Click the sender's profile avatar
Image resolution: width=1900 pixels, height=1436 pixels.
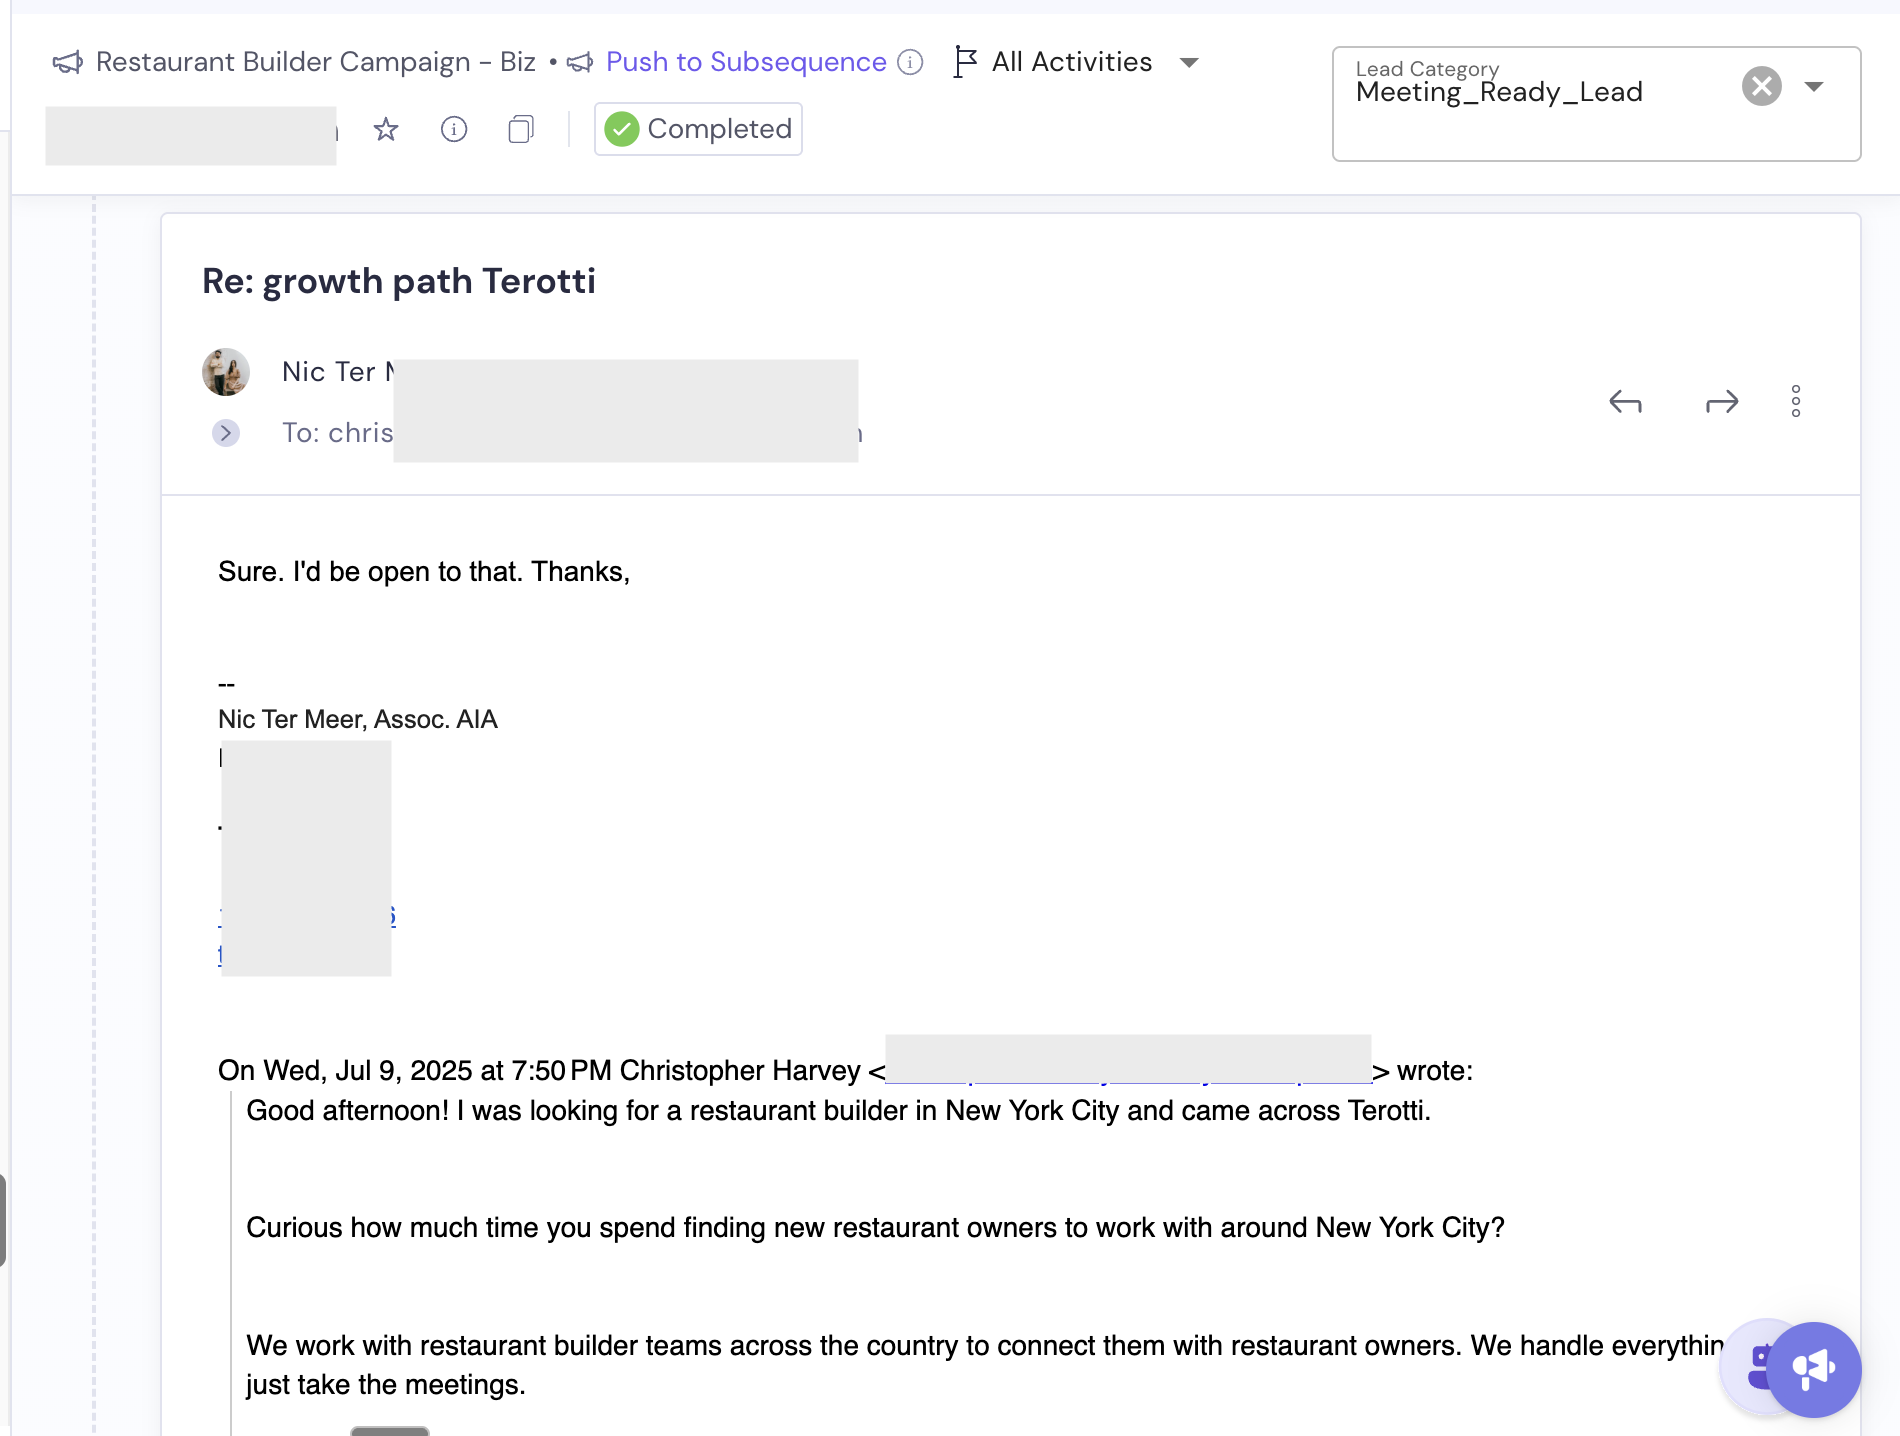tap(226, 372)
